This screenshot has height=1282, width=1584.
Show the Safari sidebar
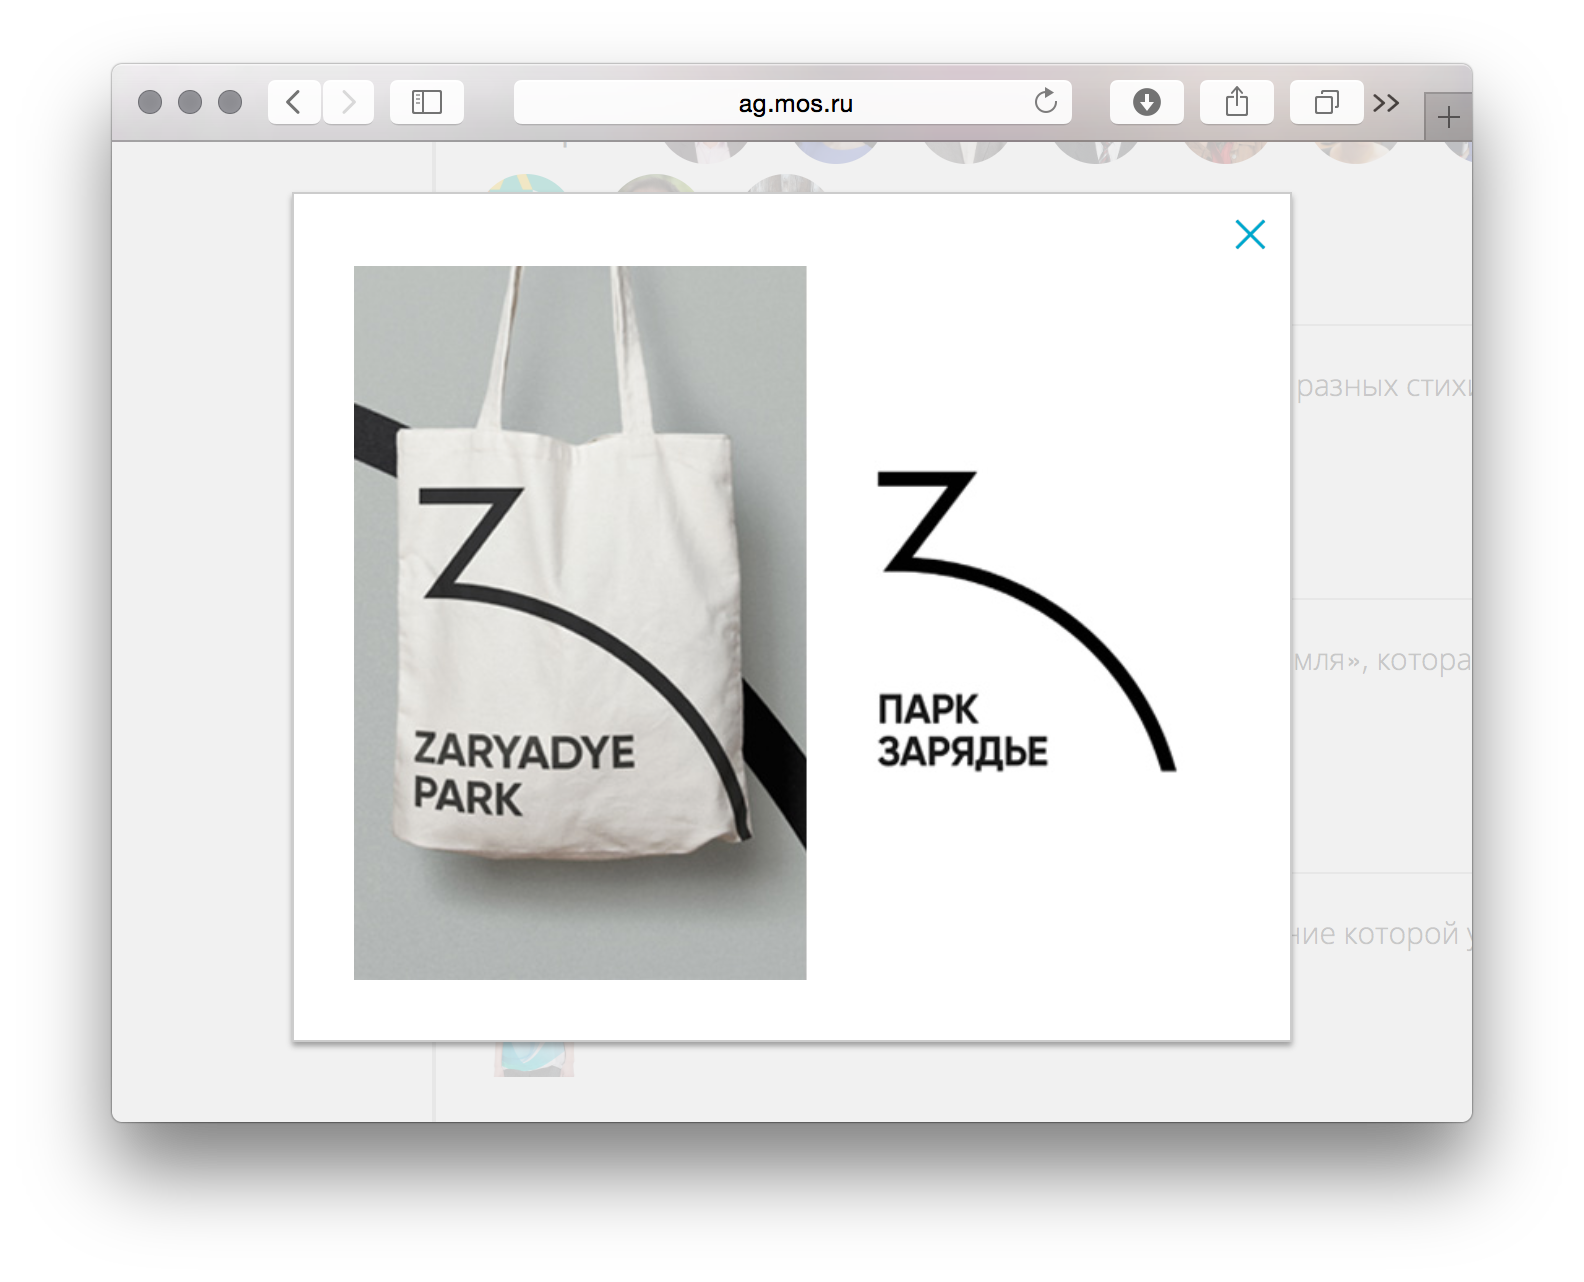point(427,102)
